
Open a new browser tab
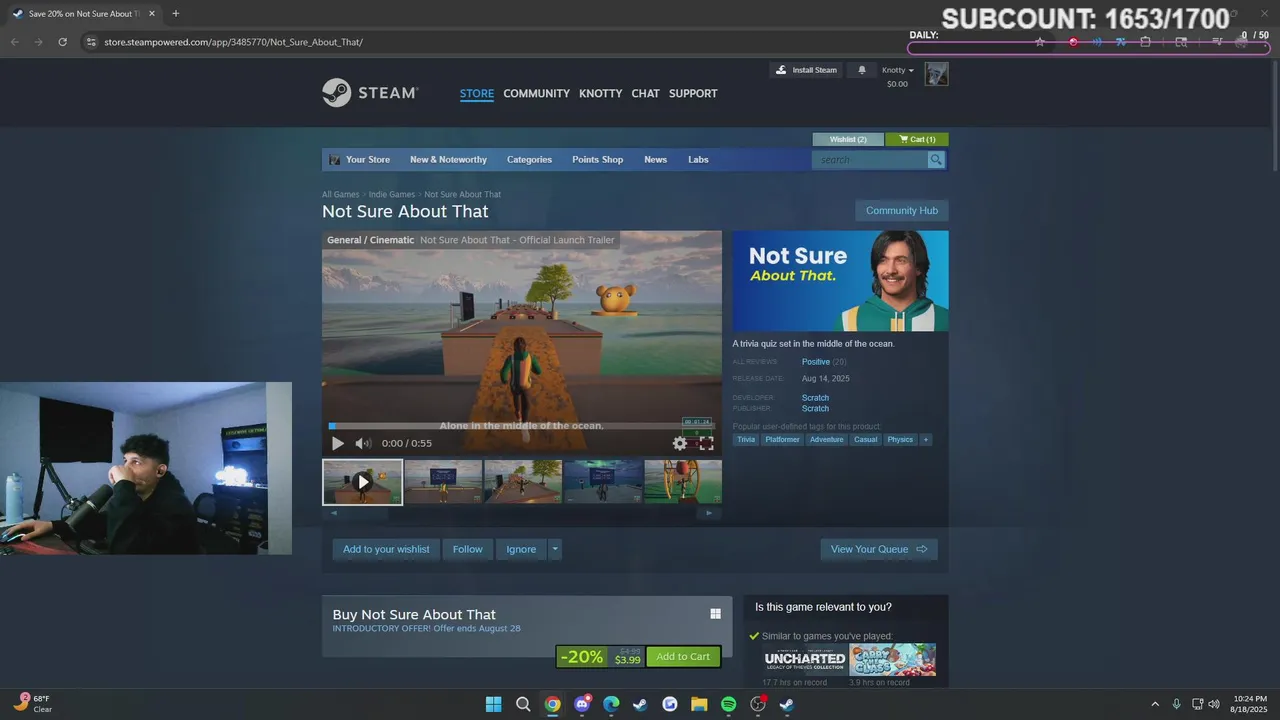(x=176, y=14)
